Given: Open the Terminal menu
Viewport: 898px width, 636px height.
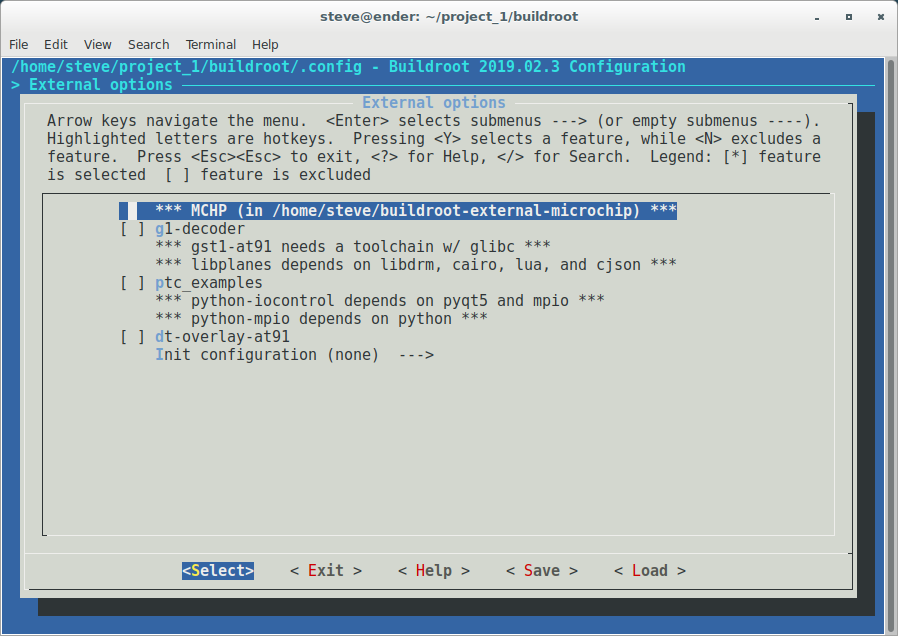Looking at the screenshot, I should tap(211, 44).
